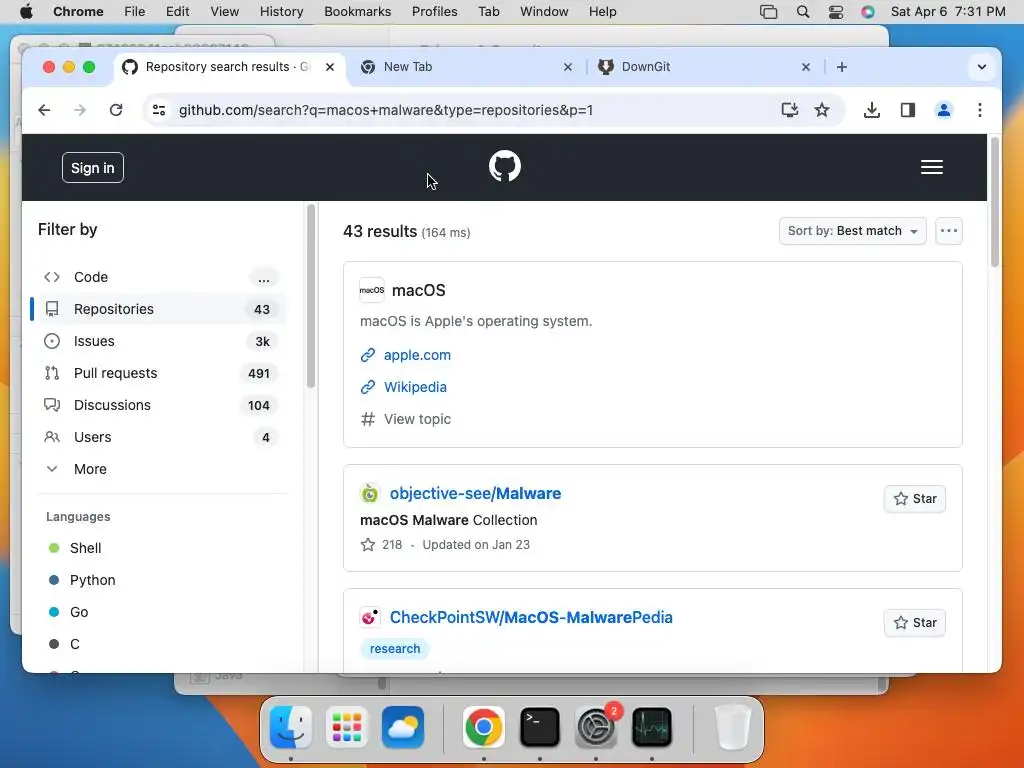Reload the page with refresh icon

(x=116, y=110)
